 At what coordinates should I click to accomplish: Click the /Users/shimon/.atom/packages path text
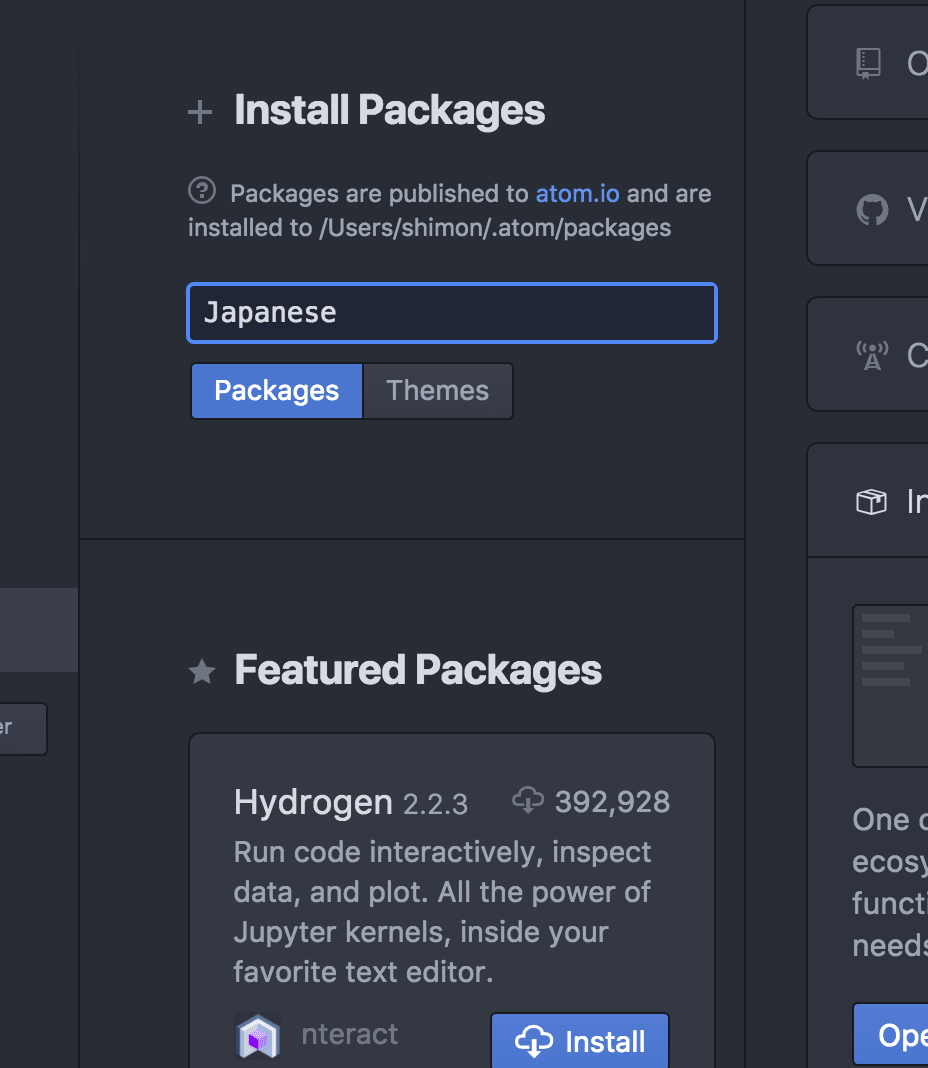pyautogui.click(x=495, y=227)
